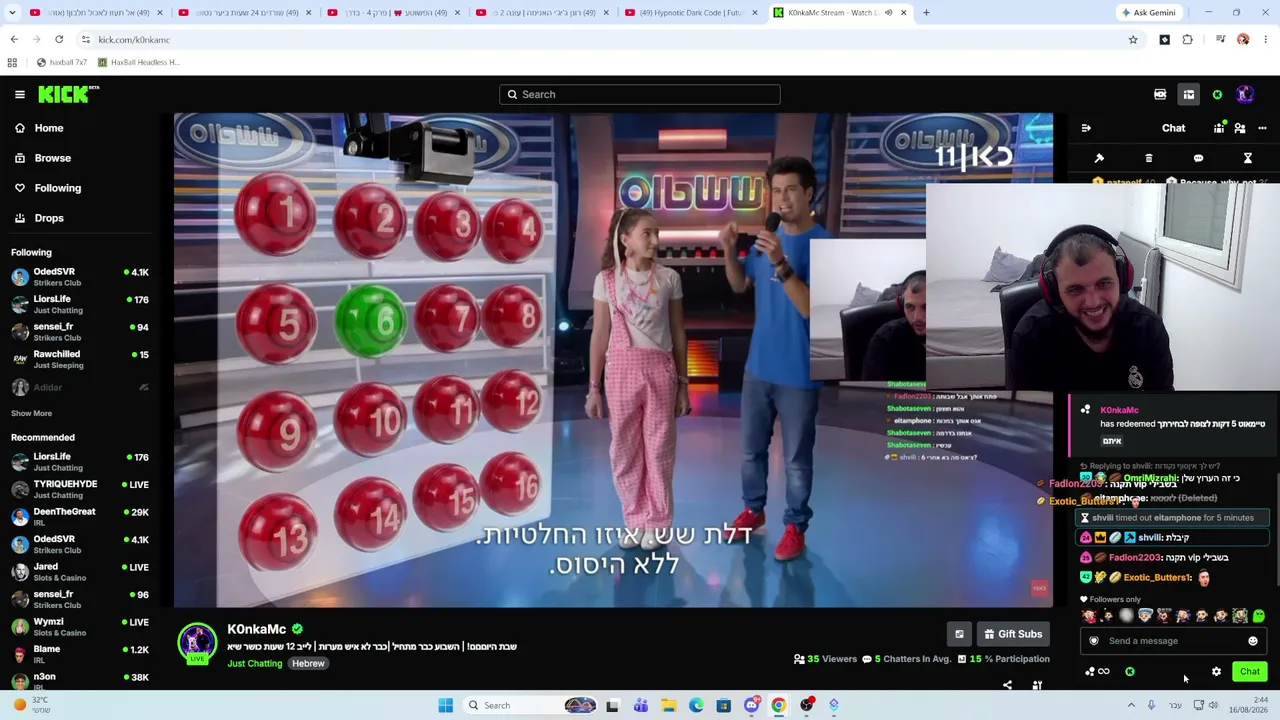1280x720 pixels.
Task: Open File Explorer from the taskbar
Action: [x=668, y=705]
